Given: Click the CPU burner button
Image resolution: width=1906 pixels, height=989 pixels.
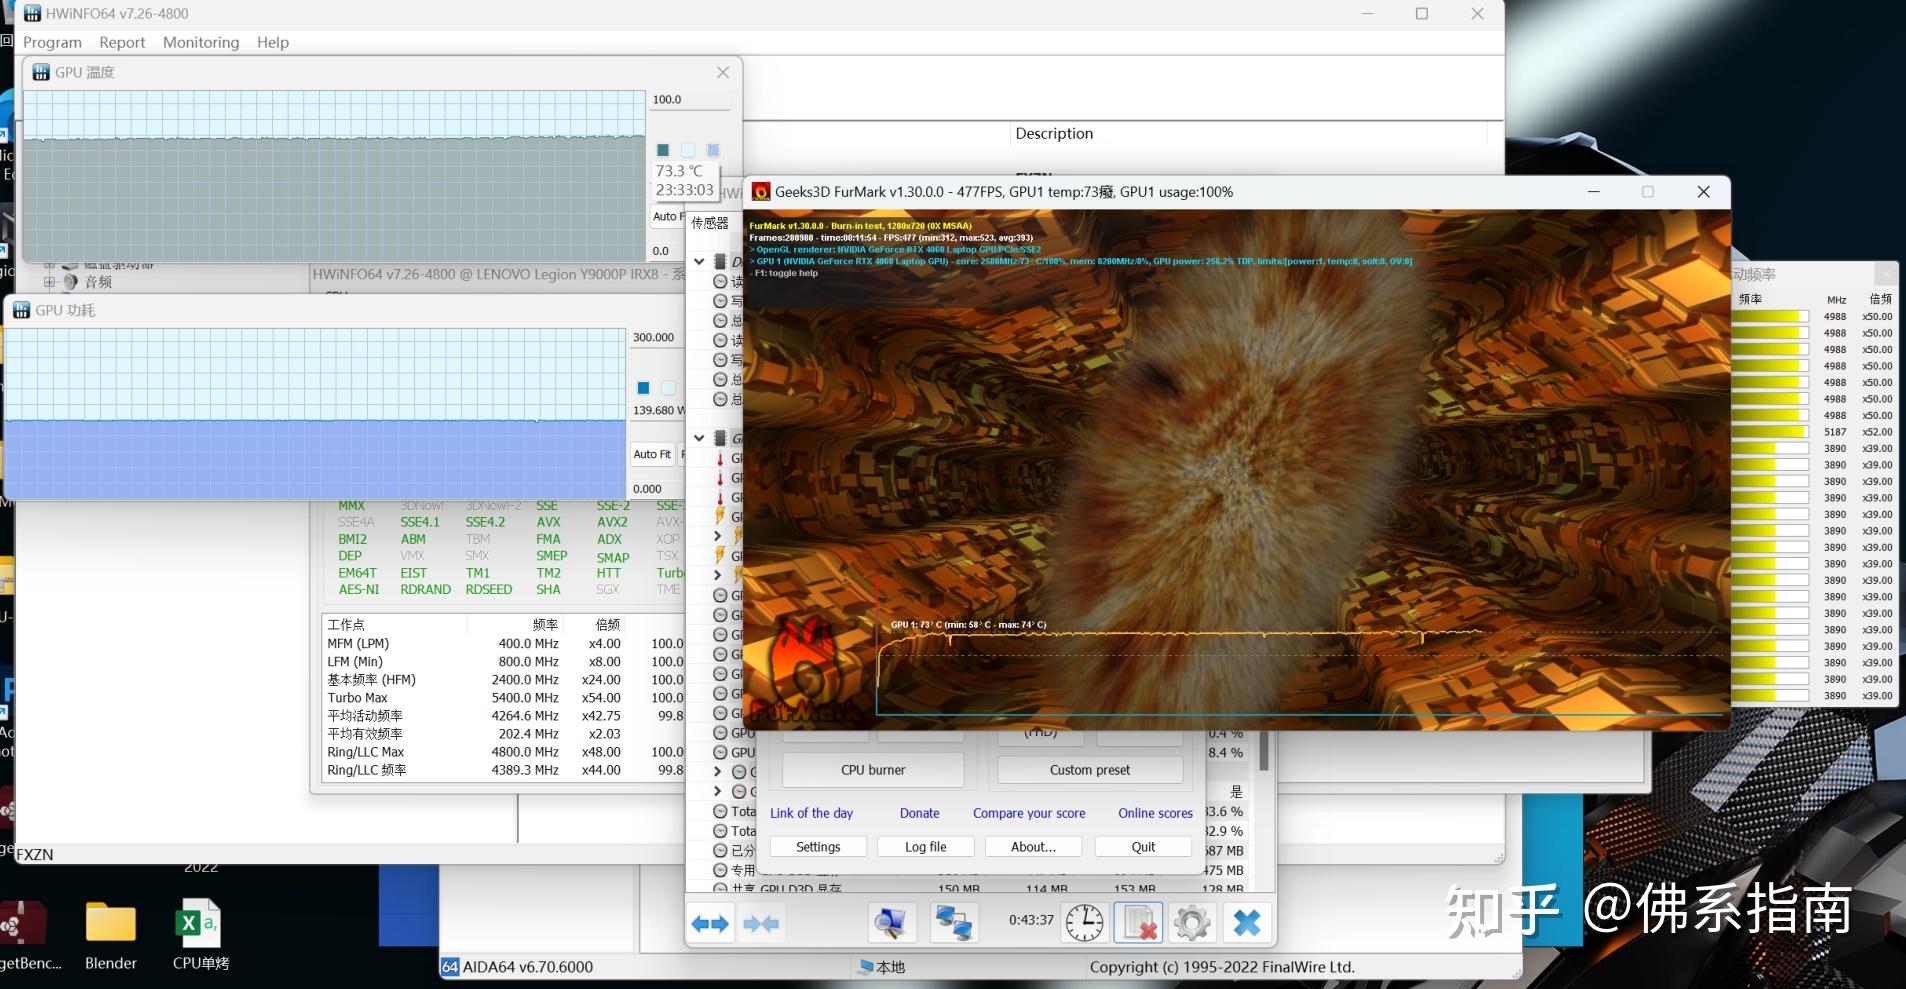Looking at the screenshot, I should (872, 770).
